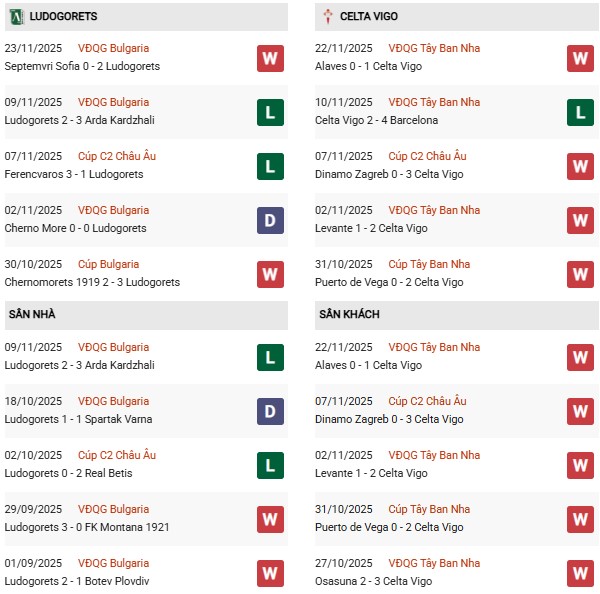Click the SÂN NHÀ section header
The height and width of the screenshot is (594, 600).
click(32, 315)
